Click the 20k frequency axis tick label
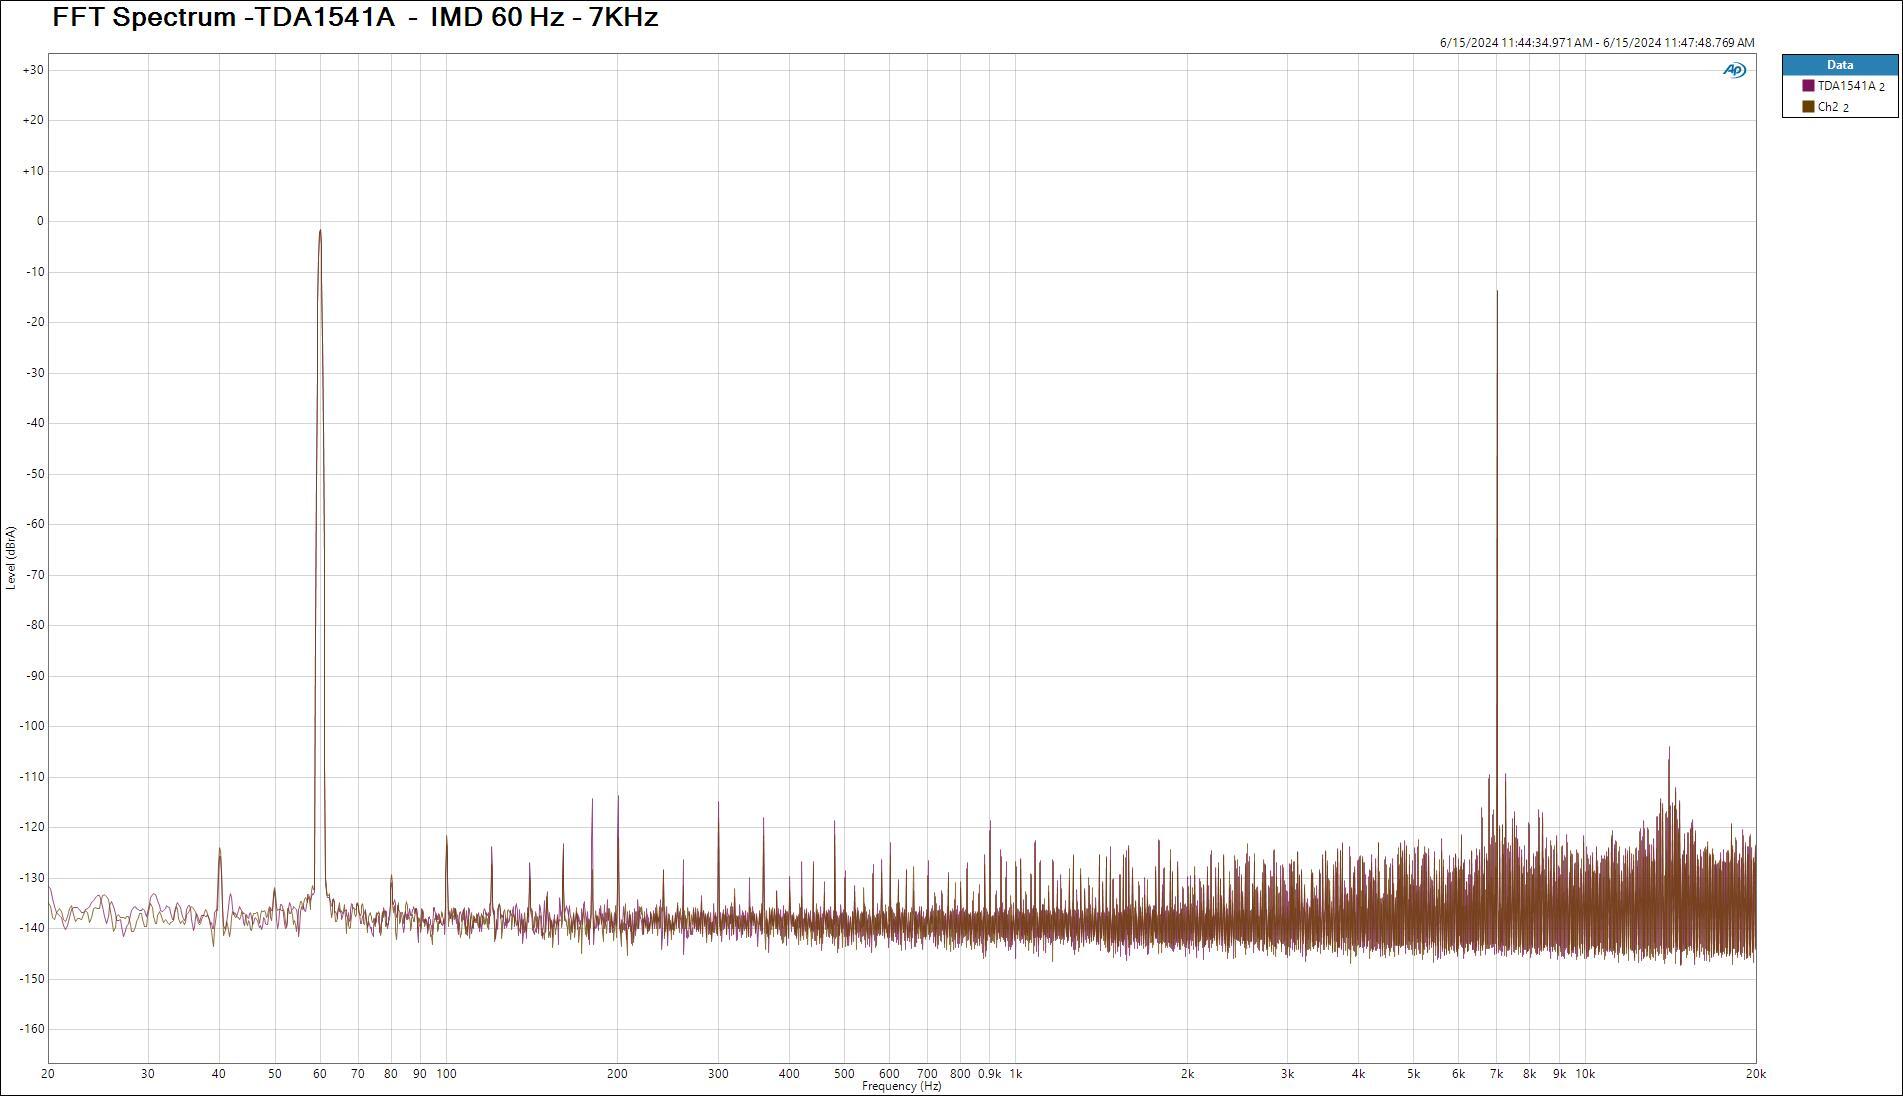1903x1096 pixels. coord(1756,1074)
